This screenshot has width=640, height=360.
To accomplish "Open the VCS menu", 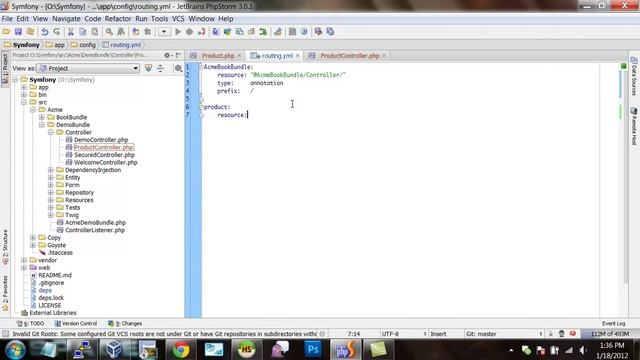I will 178,19.
